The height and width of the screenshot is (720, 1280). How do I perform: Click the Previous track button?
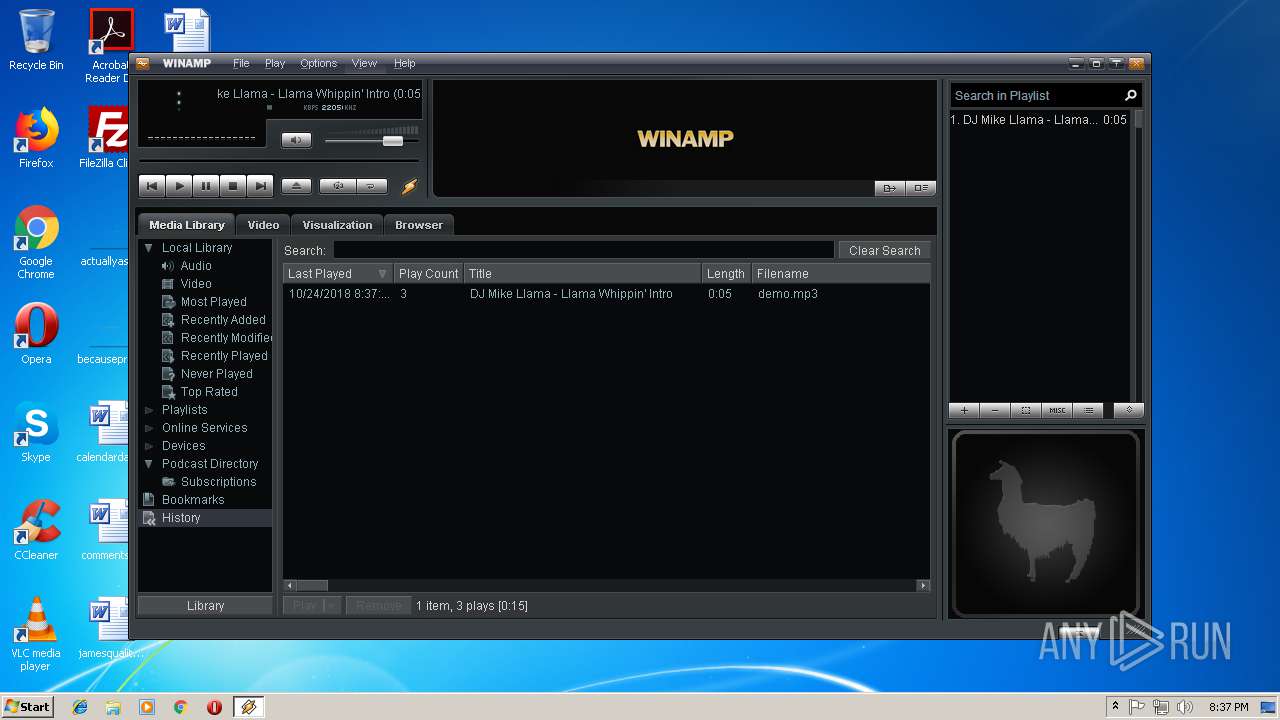pyautogui.click(x=152, y=186)
